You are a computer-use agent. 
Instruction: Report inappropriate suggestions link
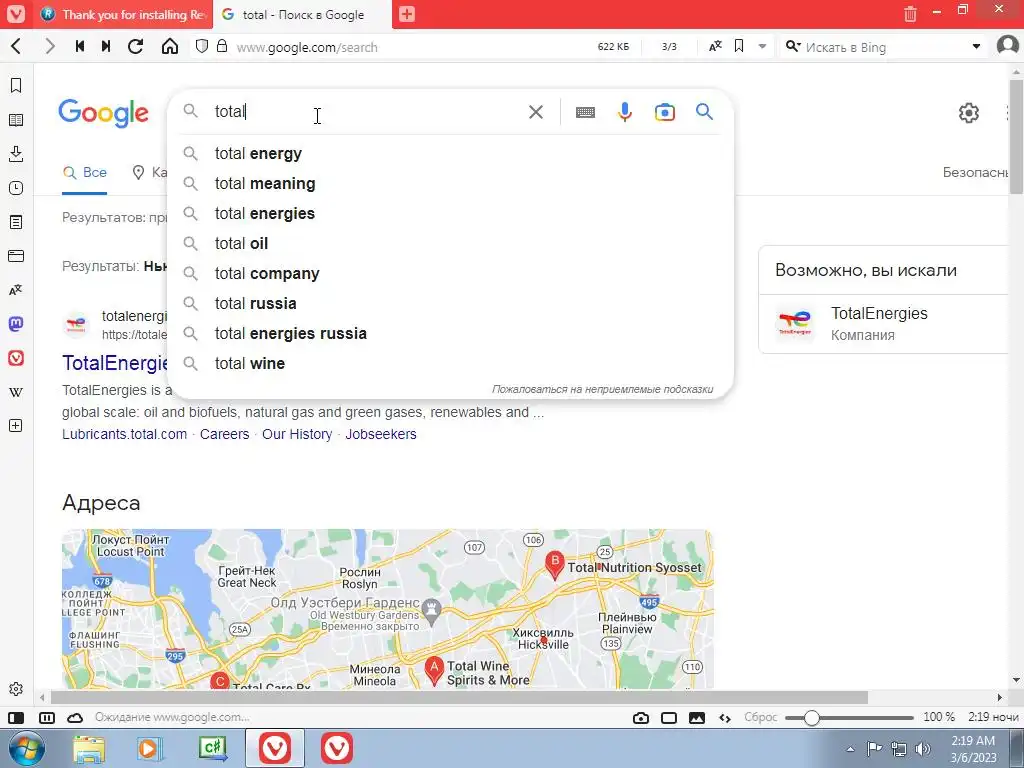point(602,389)
